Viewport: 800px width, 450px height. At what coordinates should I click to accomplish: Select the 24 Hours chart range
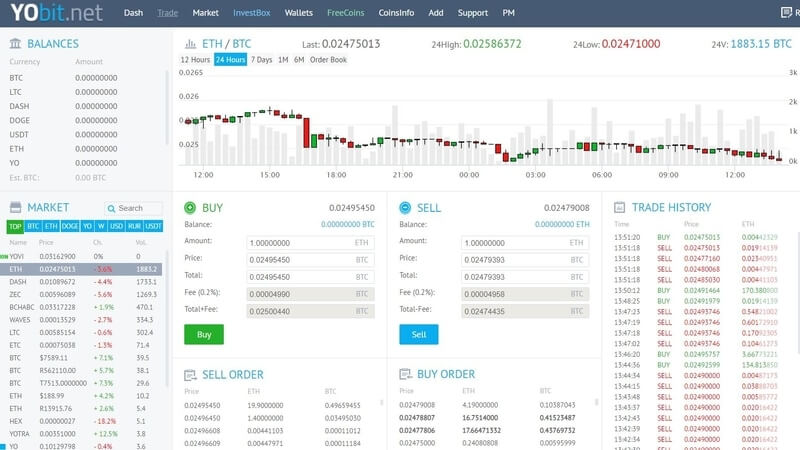(231, 60)
